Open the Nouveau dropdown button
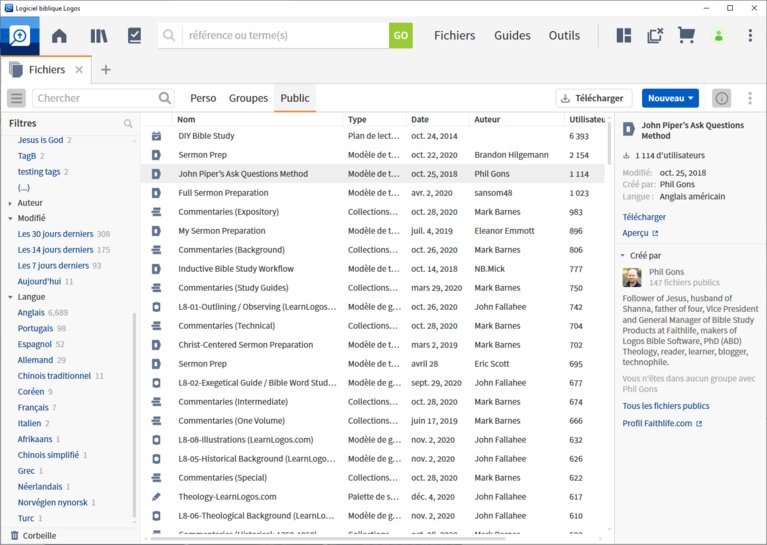Image resolution: width=767 pixels, height=545 pixels. [x=670, y=98]
